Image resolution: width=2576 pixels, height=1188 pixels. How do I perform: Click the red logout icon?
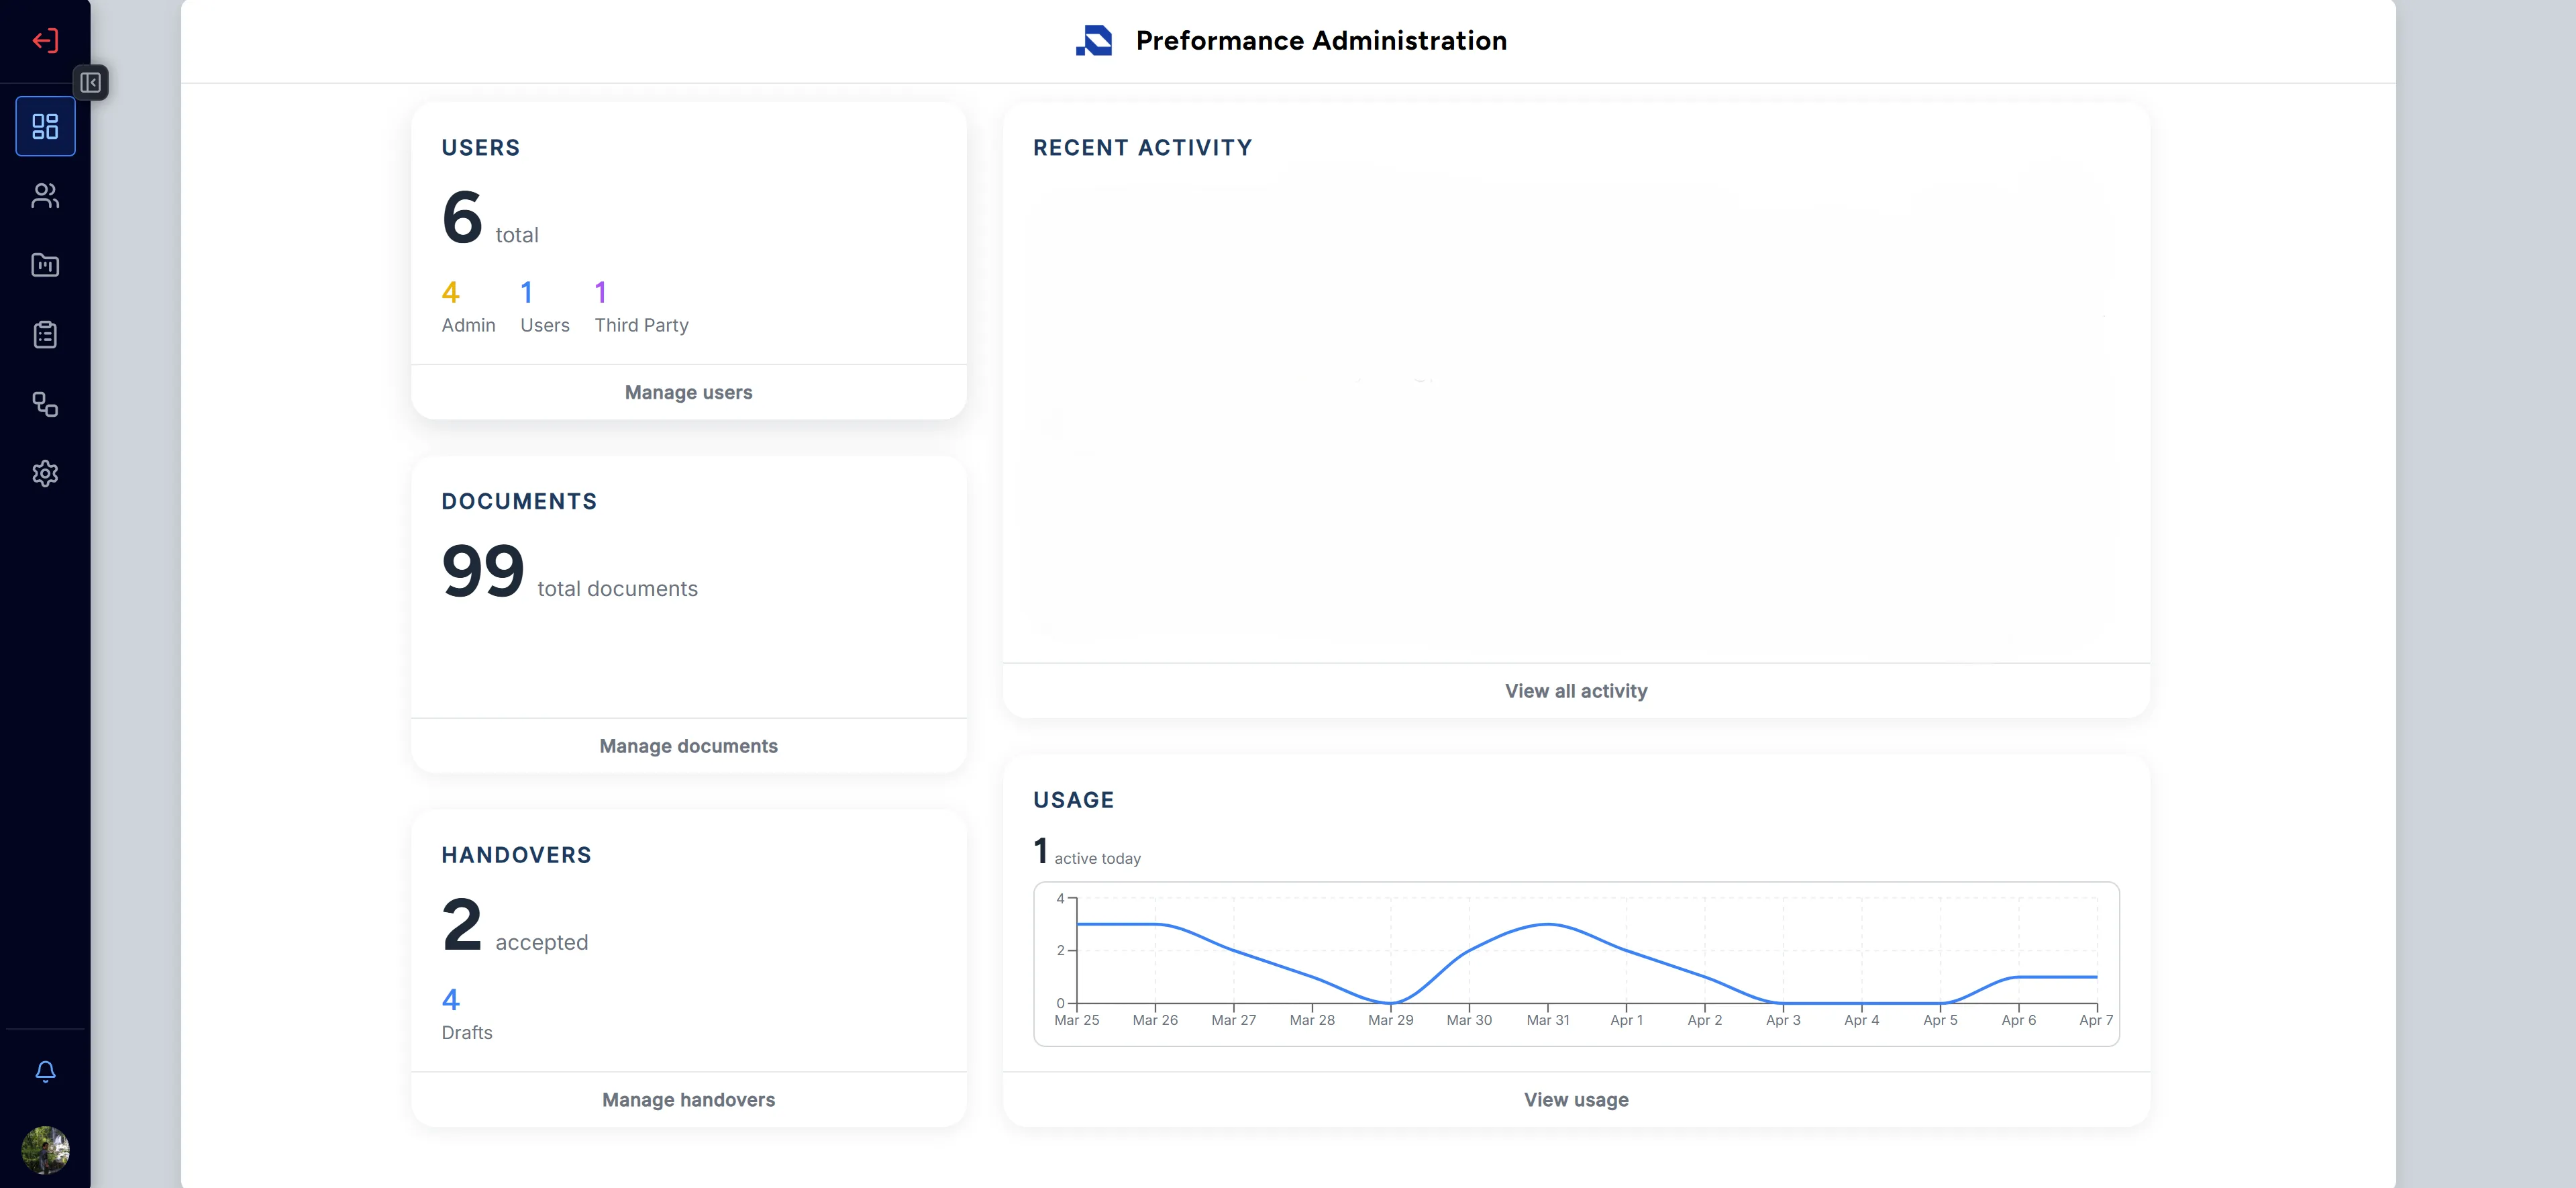point(45,40)
